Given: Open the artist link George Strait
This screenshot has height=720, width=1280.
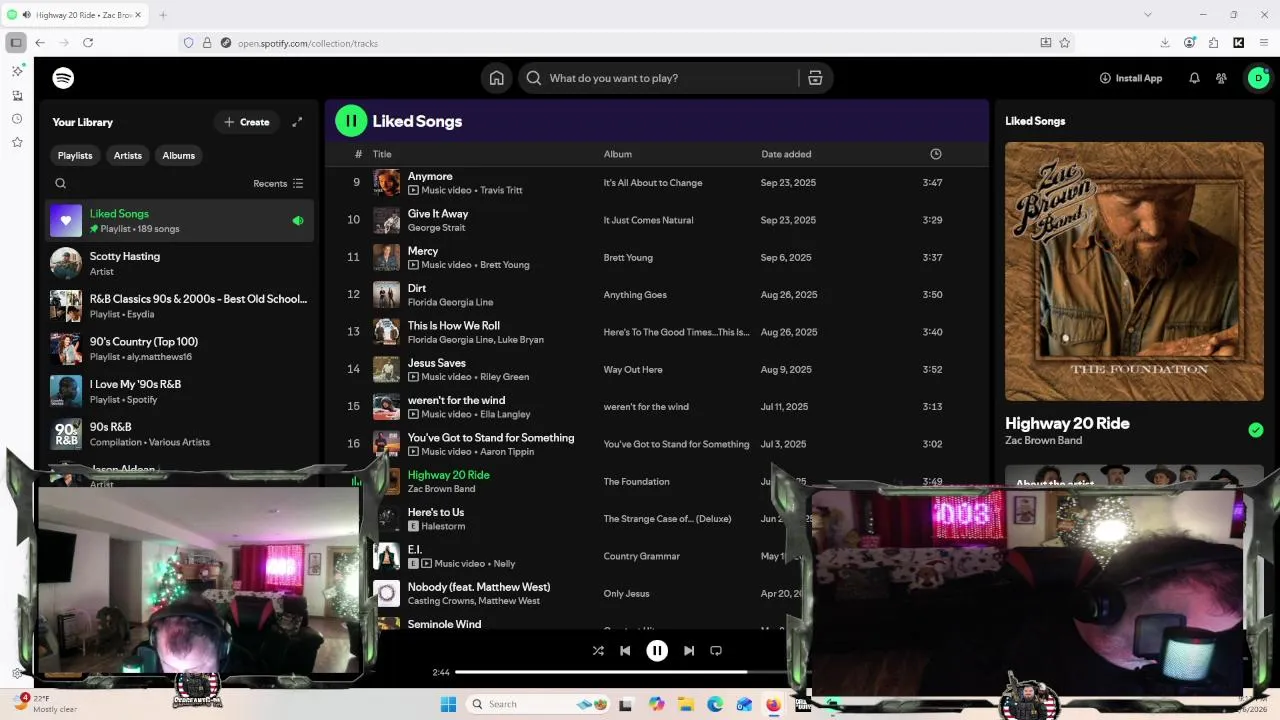Looking at the screenshot, I should [436, 227].
